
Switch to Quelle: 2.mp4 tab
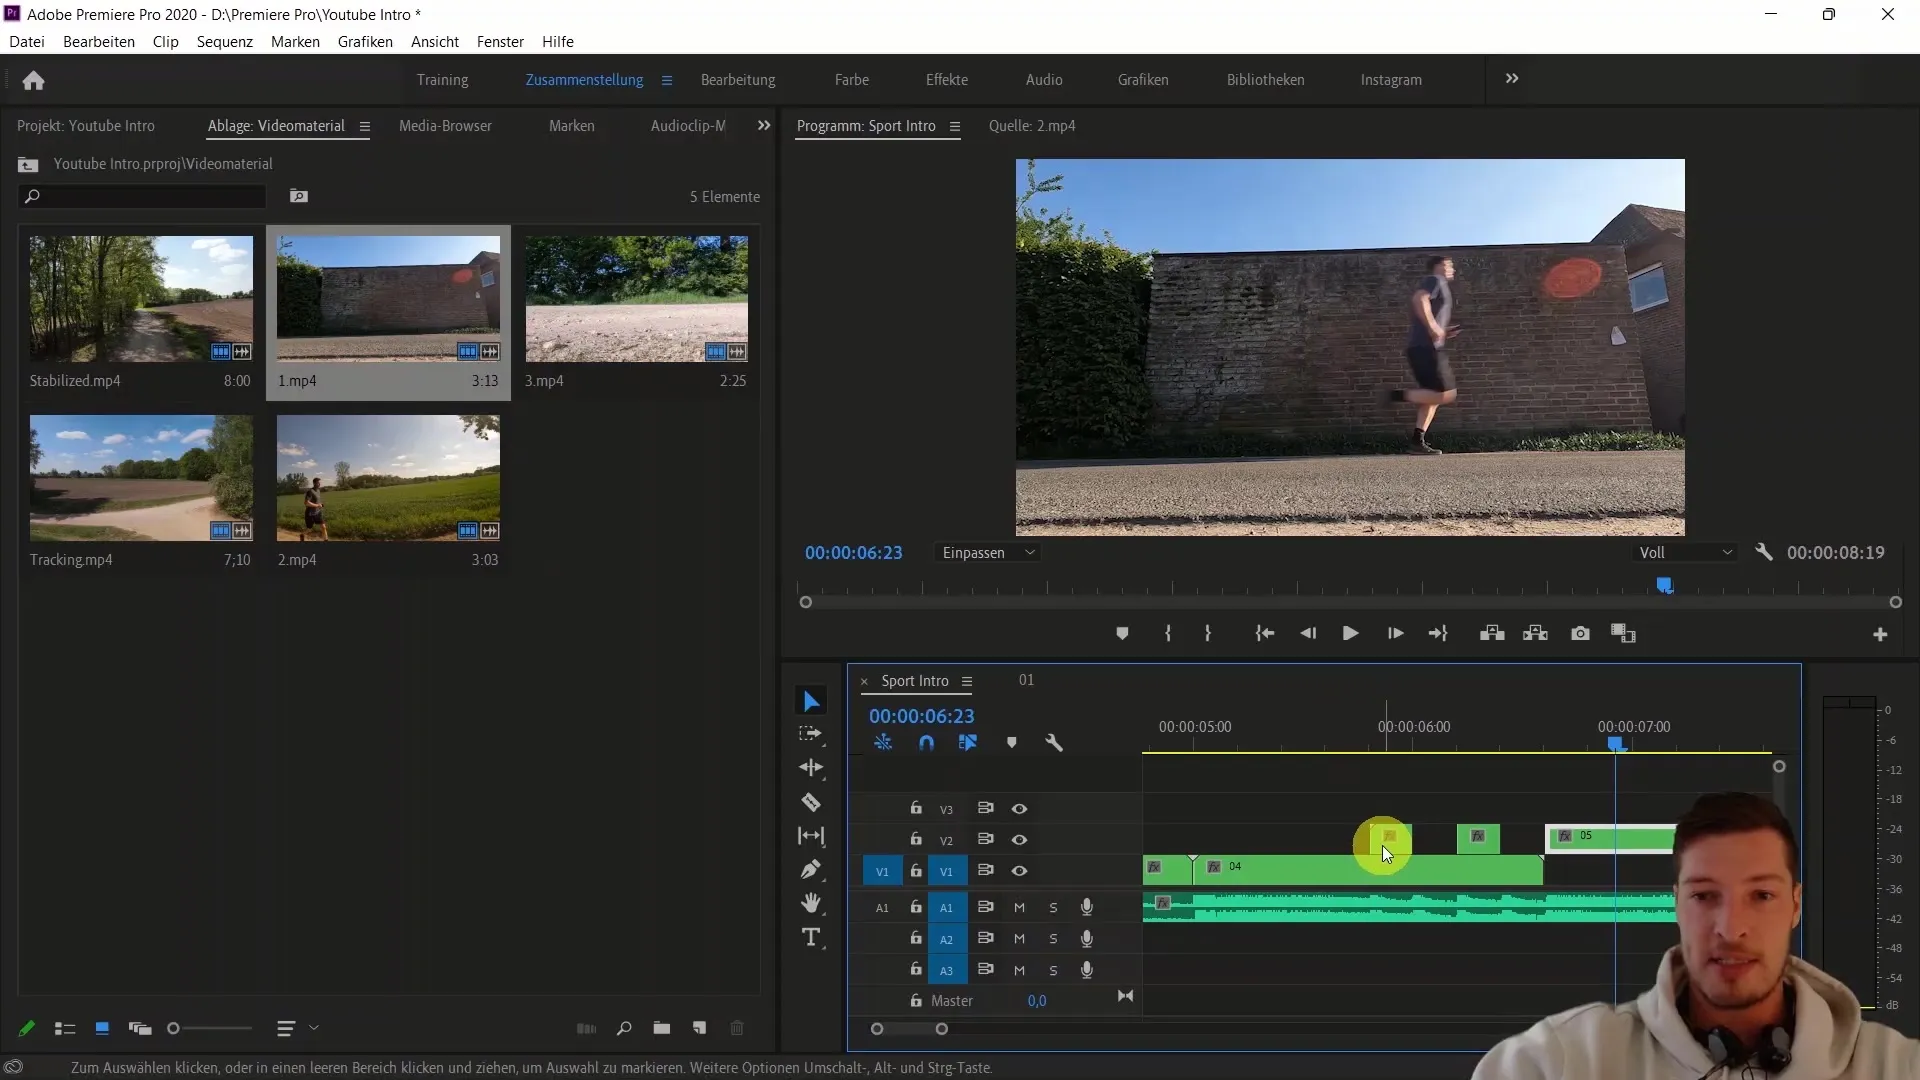pyautogui.click(x=1032, y=126)
